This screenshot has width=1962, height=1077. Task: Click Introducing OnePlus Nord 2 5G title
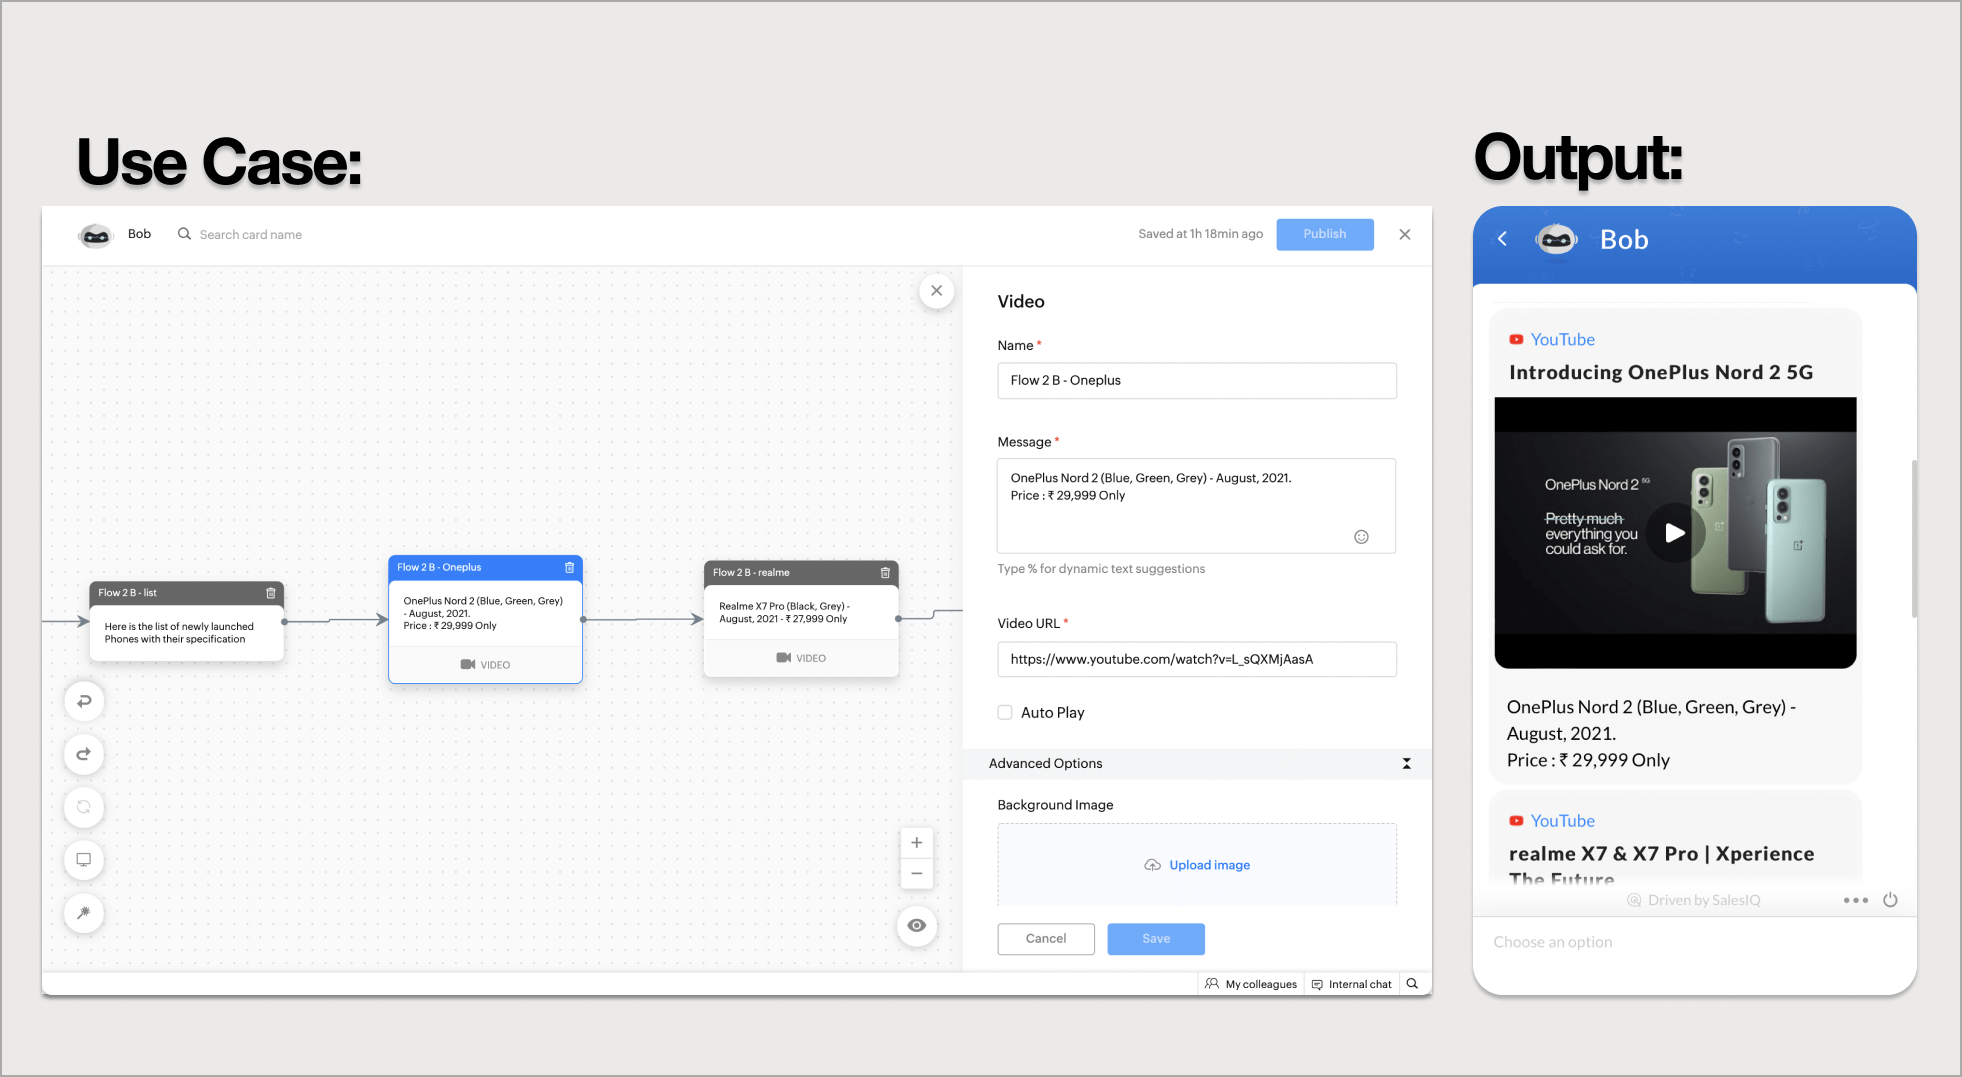1660,372
